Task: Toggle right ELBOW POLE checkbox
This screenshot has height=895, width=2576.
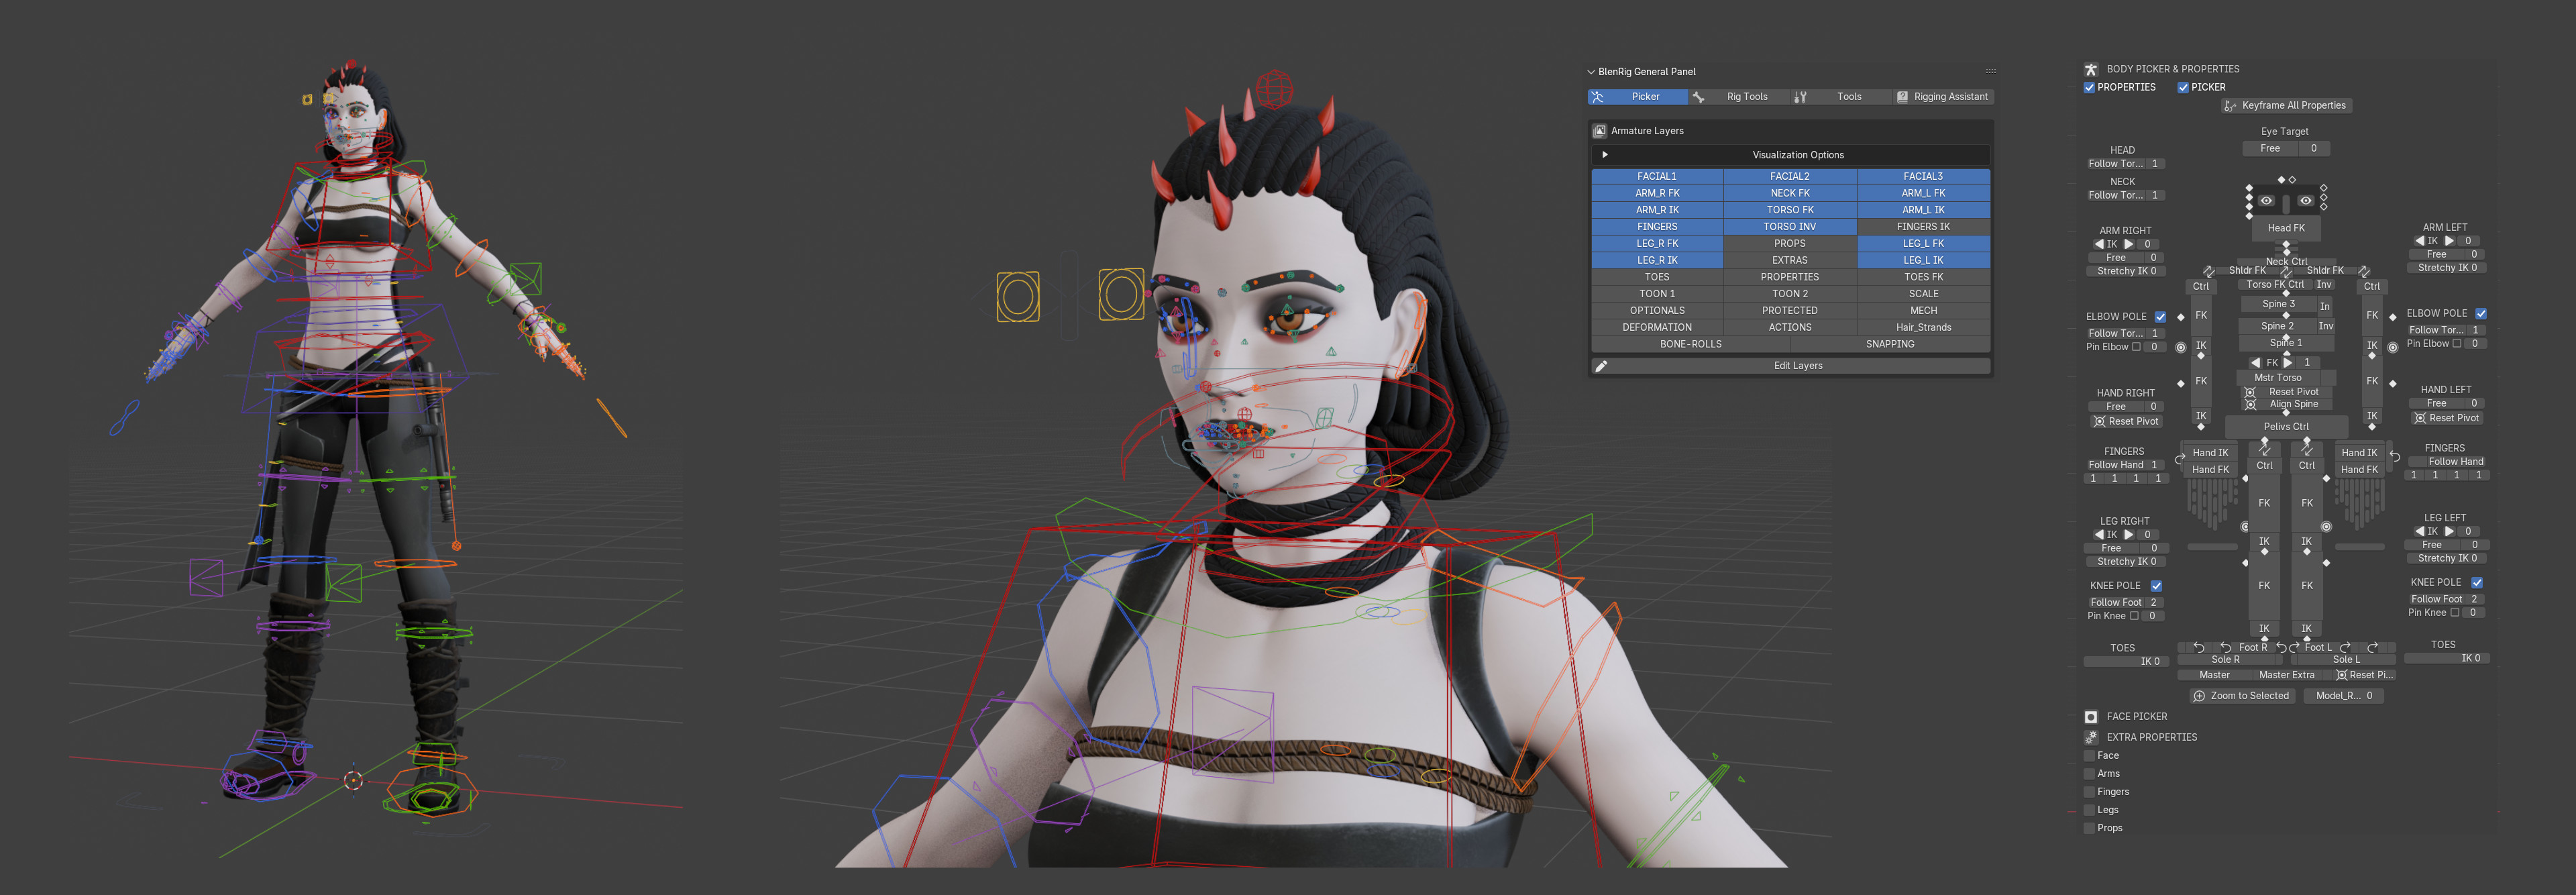Action: tap(2160, 317)
